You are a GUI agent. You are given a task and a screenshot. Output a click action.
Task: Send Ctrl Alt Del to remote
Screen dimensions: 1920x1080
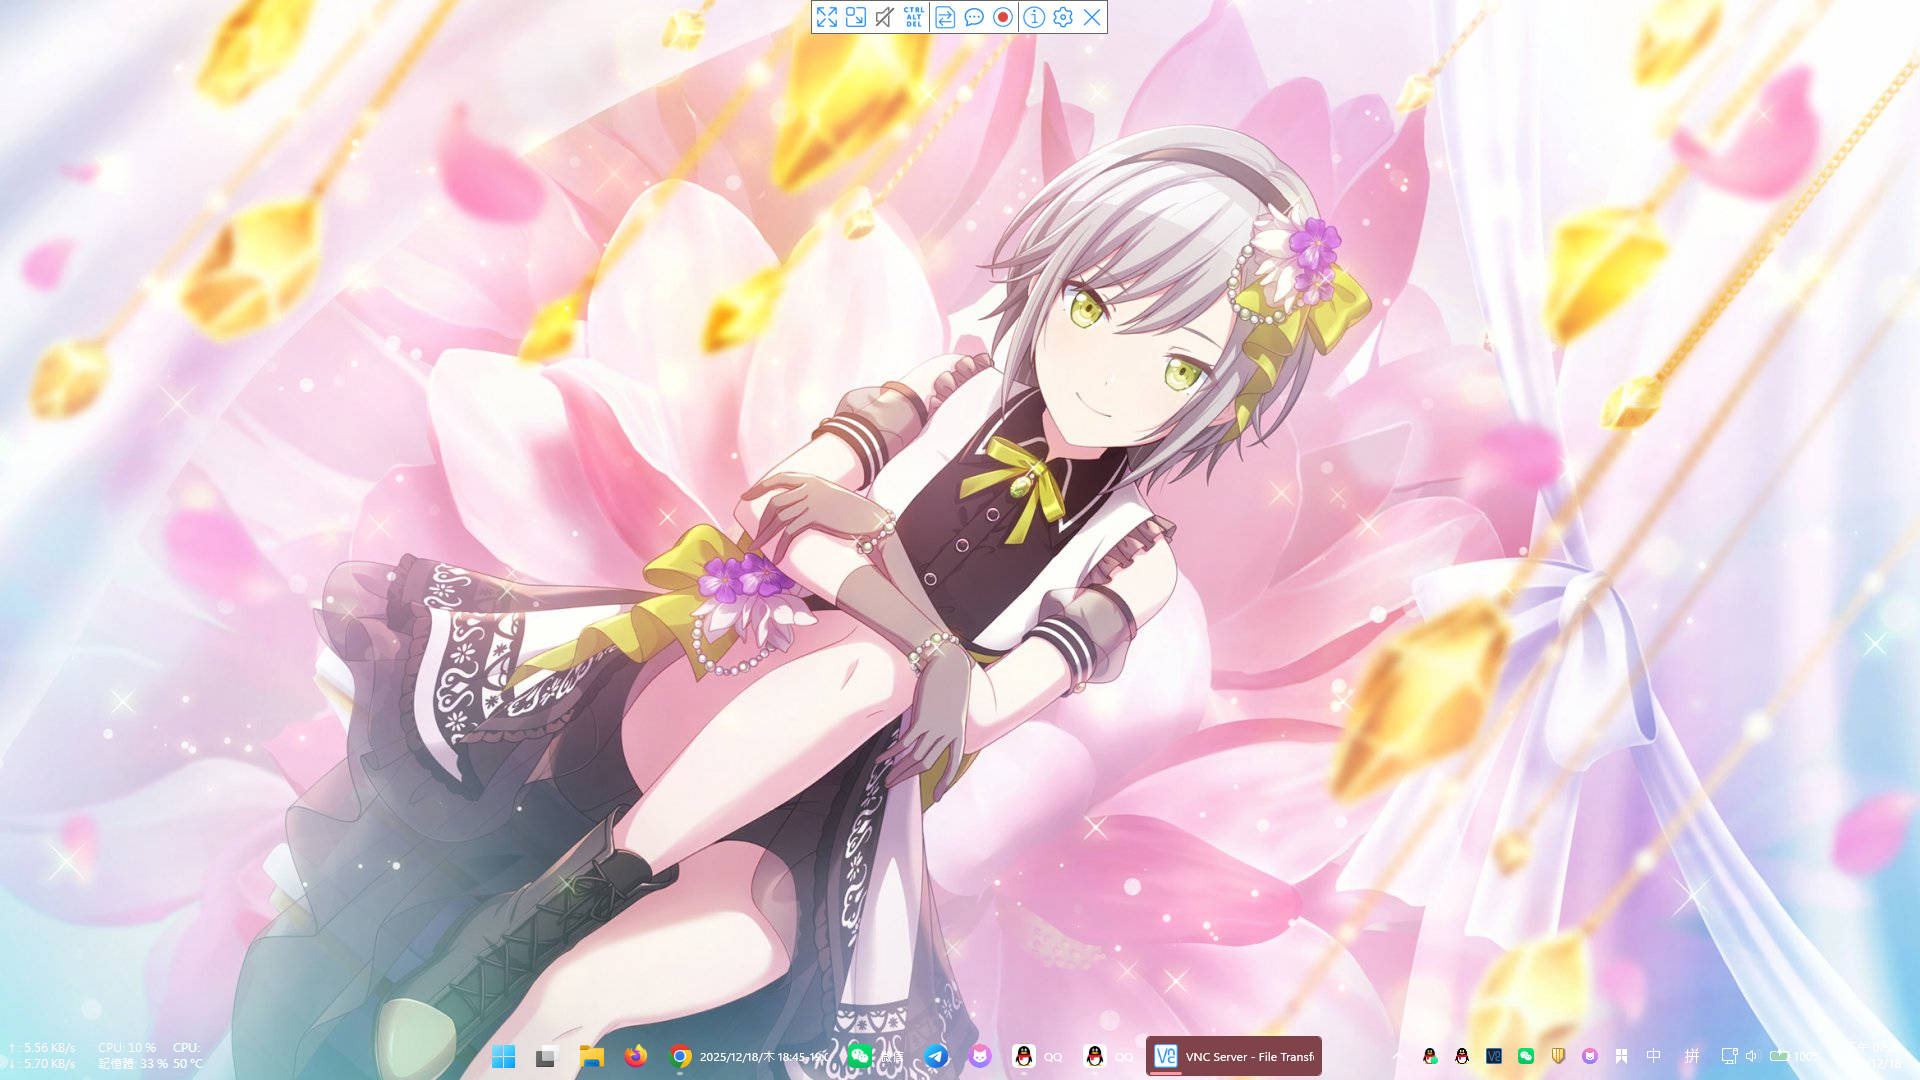[914, 17]
